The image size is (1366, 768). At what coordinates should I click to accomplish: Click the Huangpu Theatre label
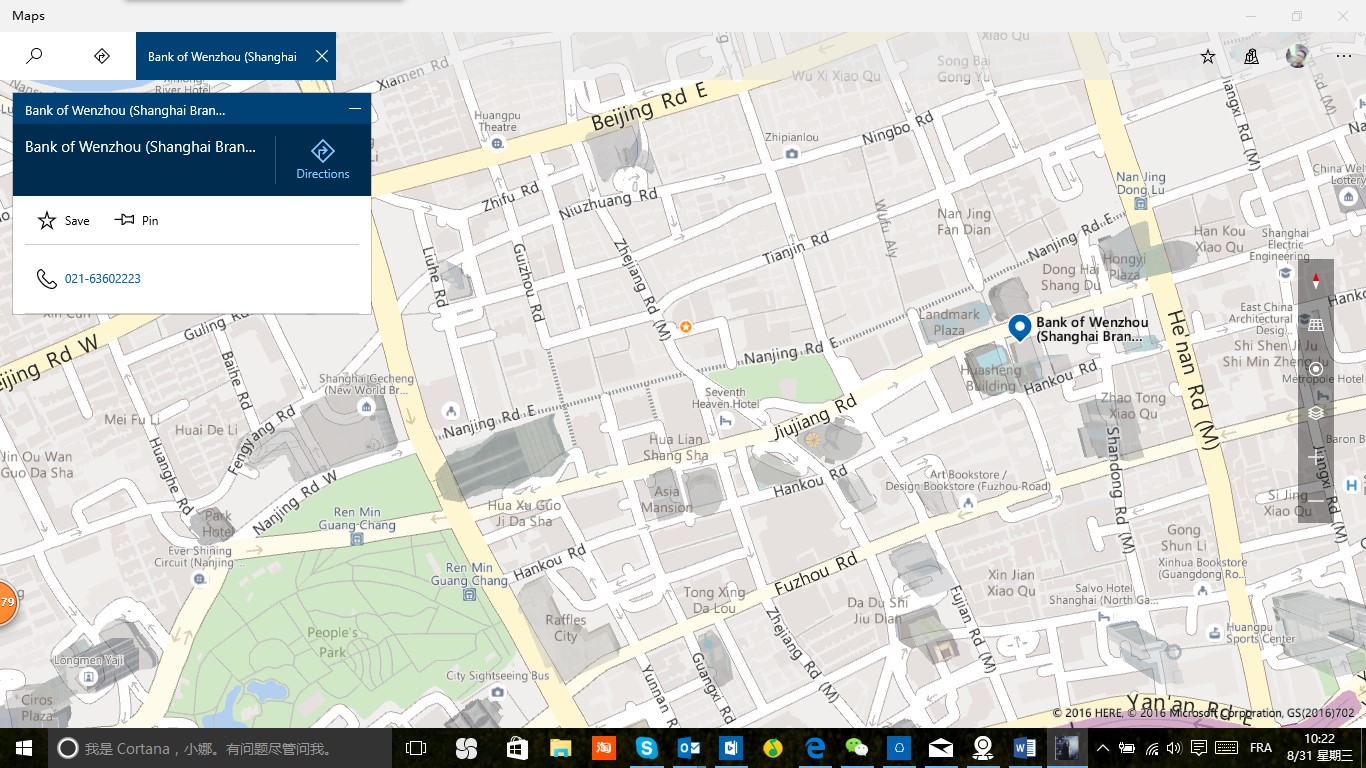click(x=498, y=121)
